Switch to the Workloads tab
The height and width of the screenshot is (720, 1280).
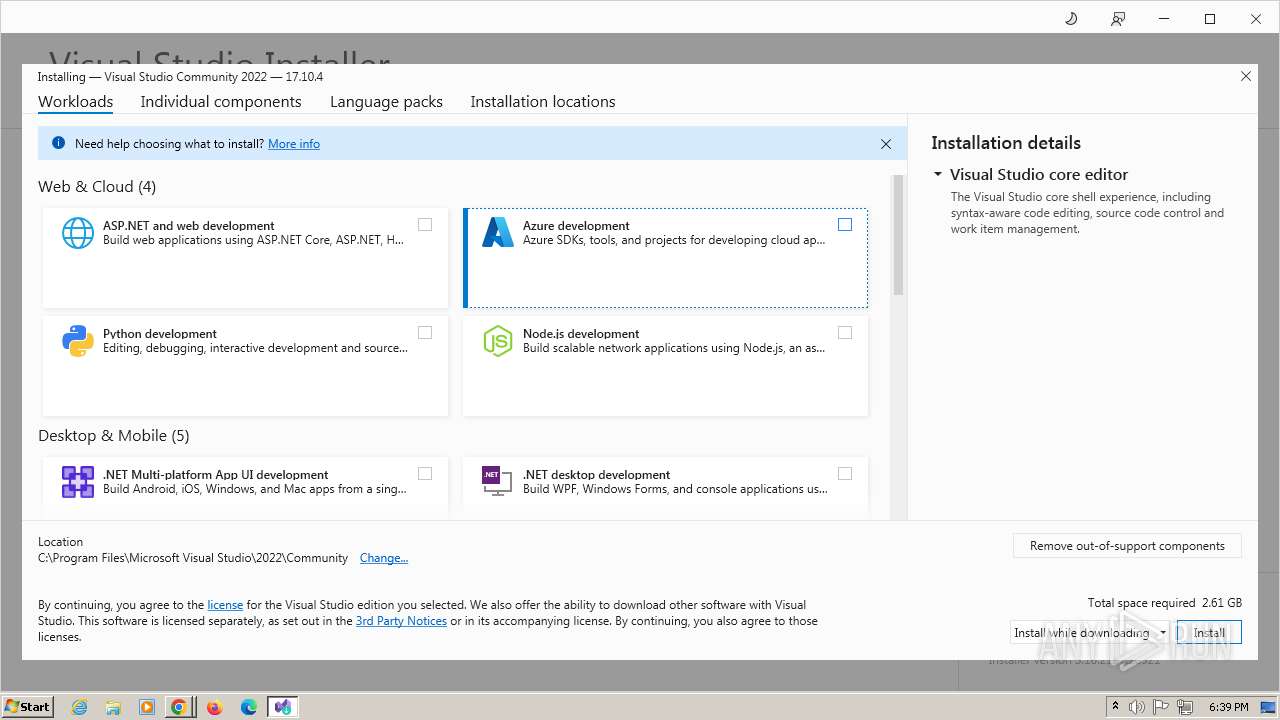(75, 102)
